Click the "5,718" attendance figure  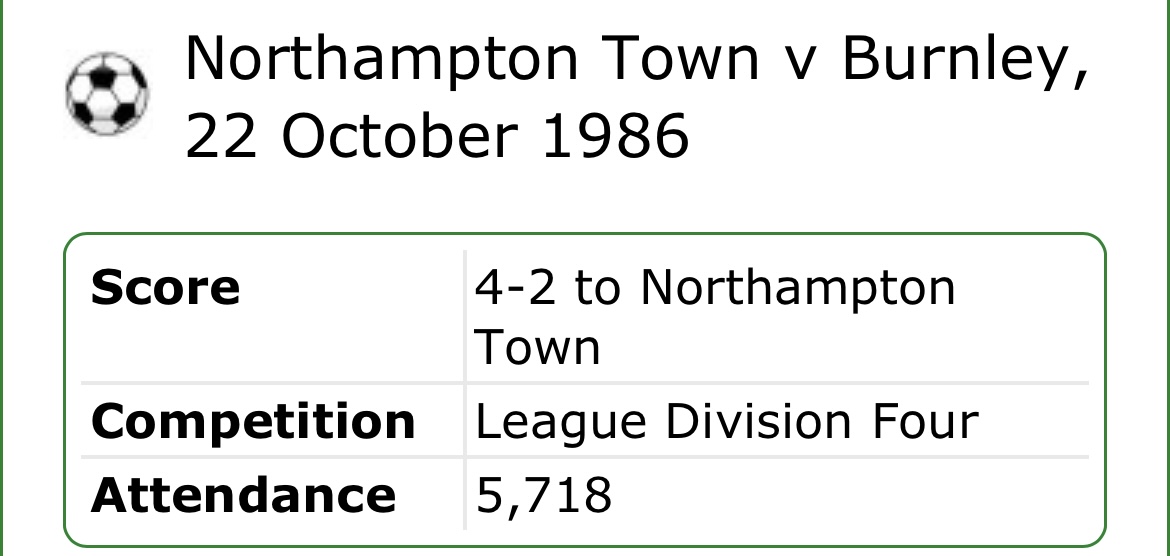(543, 495)
